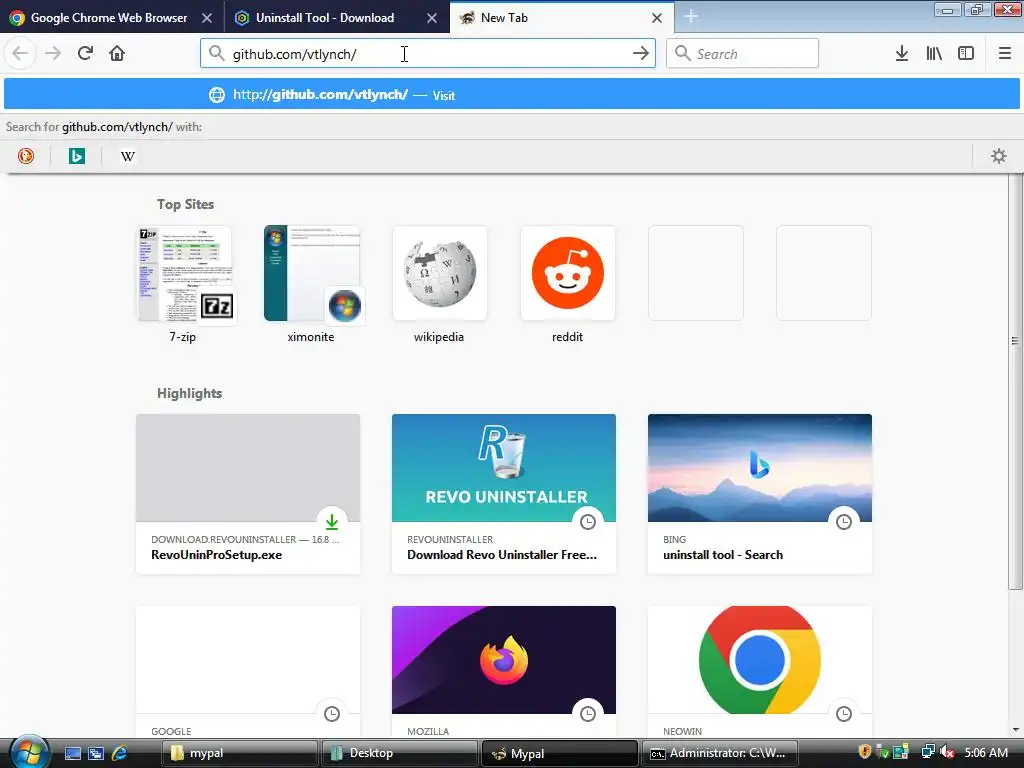Switch to Uninstall Tool - Download tab
This screenshot has height=768, width=1024.
coord(327,18)
